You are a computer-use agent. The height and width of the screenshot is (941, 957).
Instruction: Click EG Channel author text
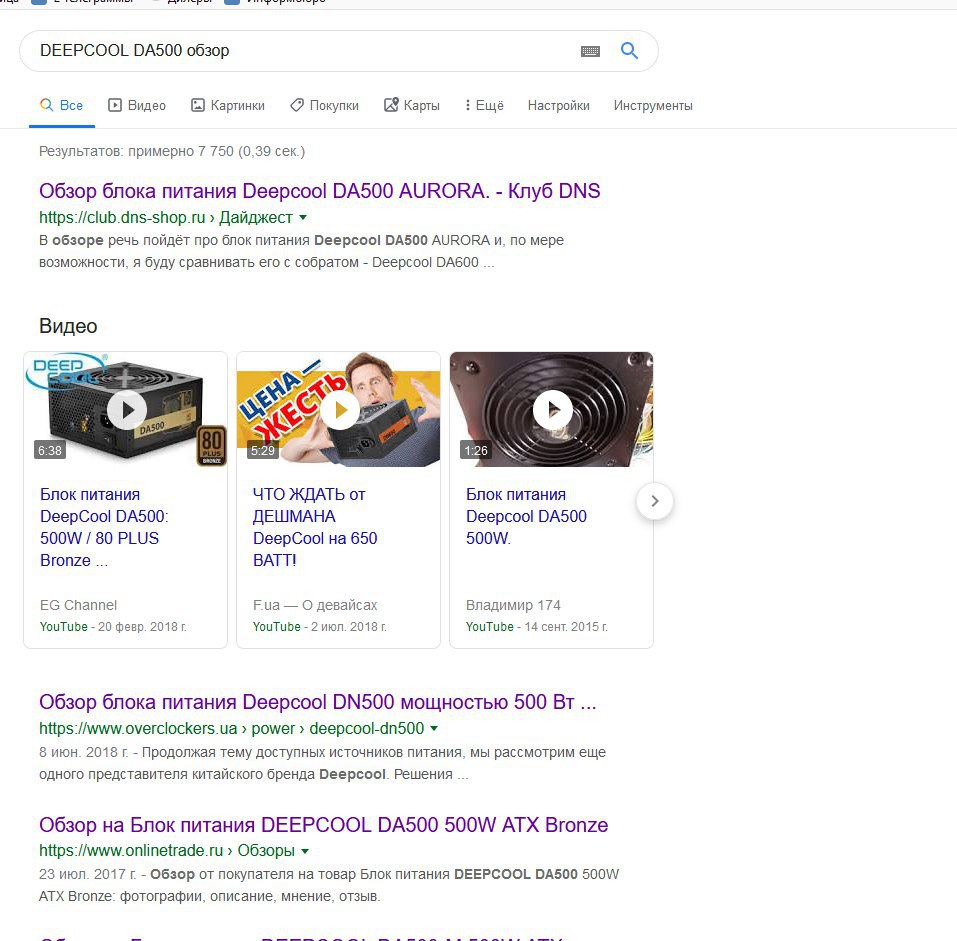(78, 605)
